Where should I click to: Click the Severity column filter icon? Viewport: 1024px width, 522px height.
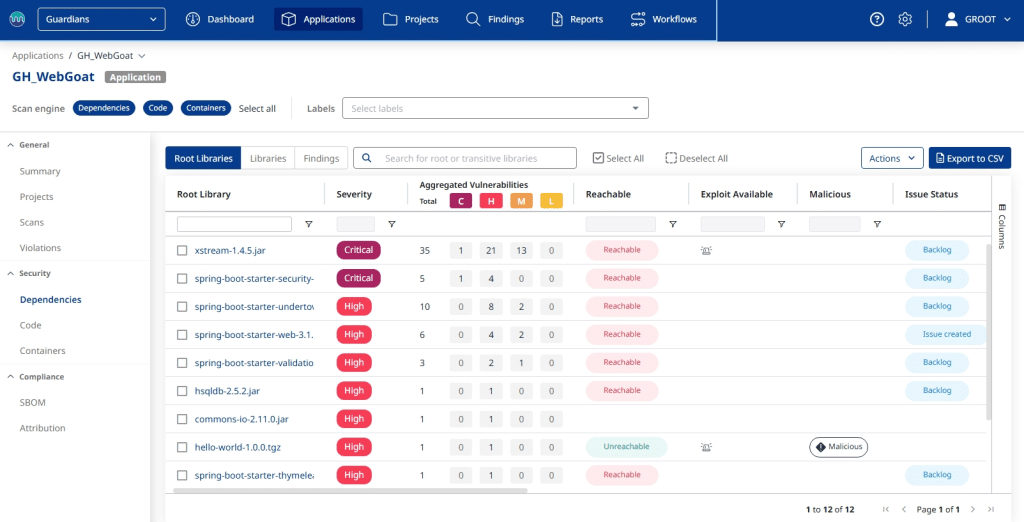[392, 225]
